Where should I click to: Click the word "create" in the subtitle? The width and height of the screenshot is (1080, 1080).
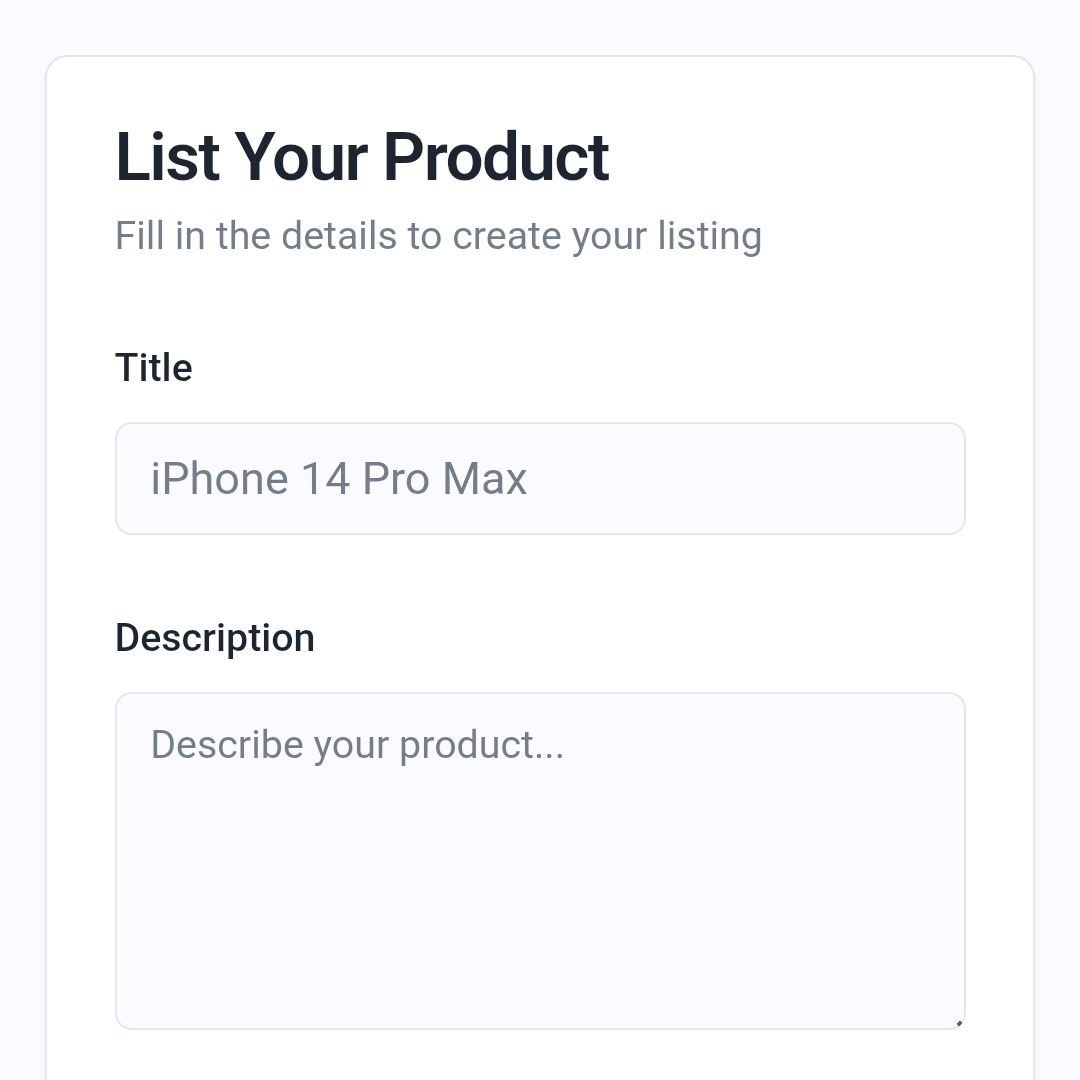coord(508,237)
